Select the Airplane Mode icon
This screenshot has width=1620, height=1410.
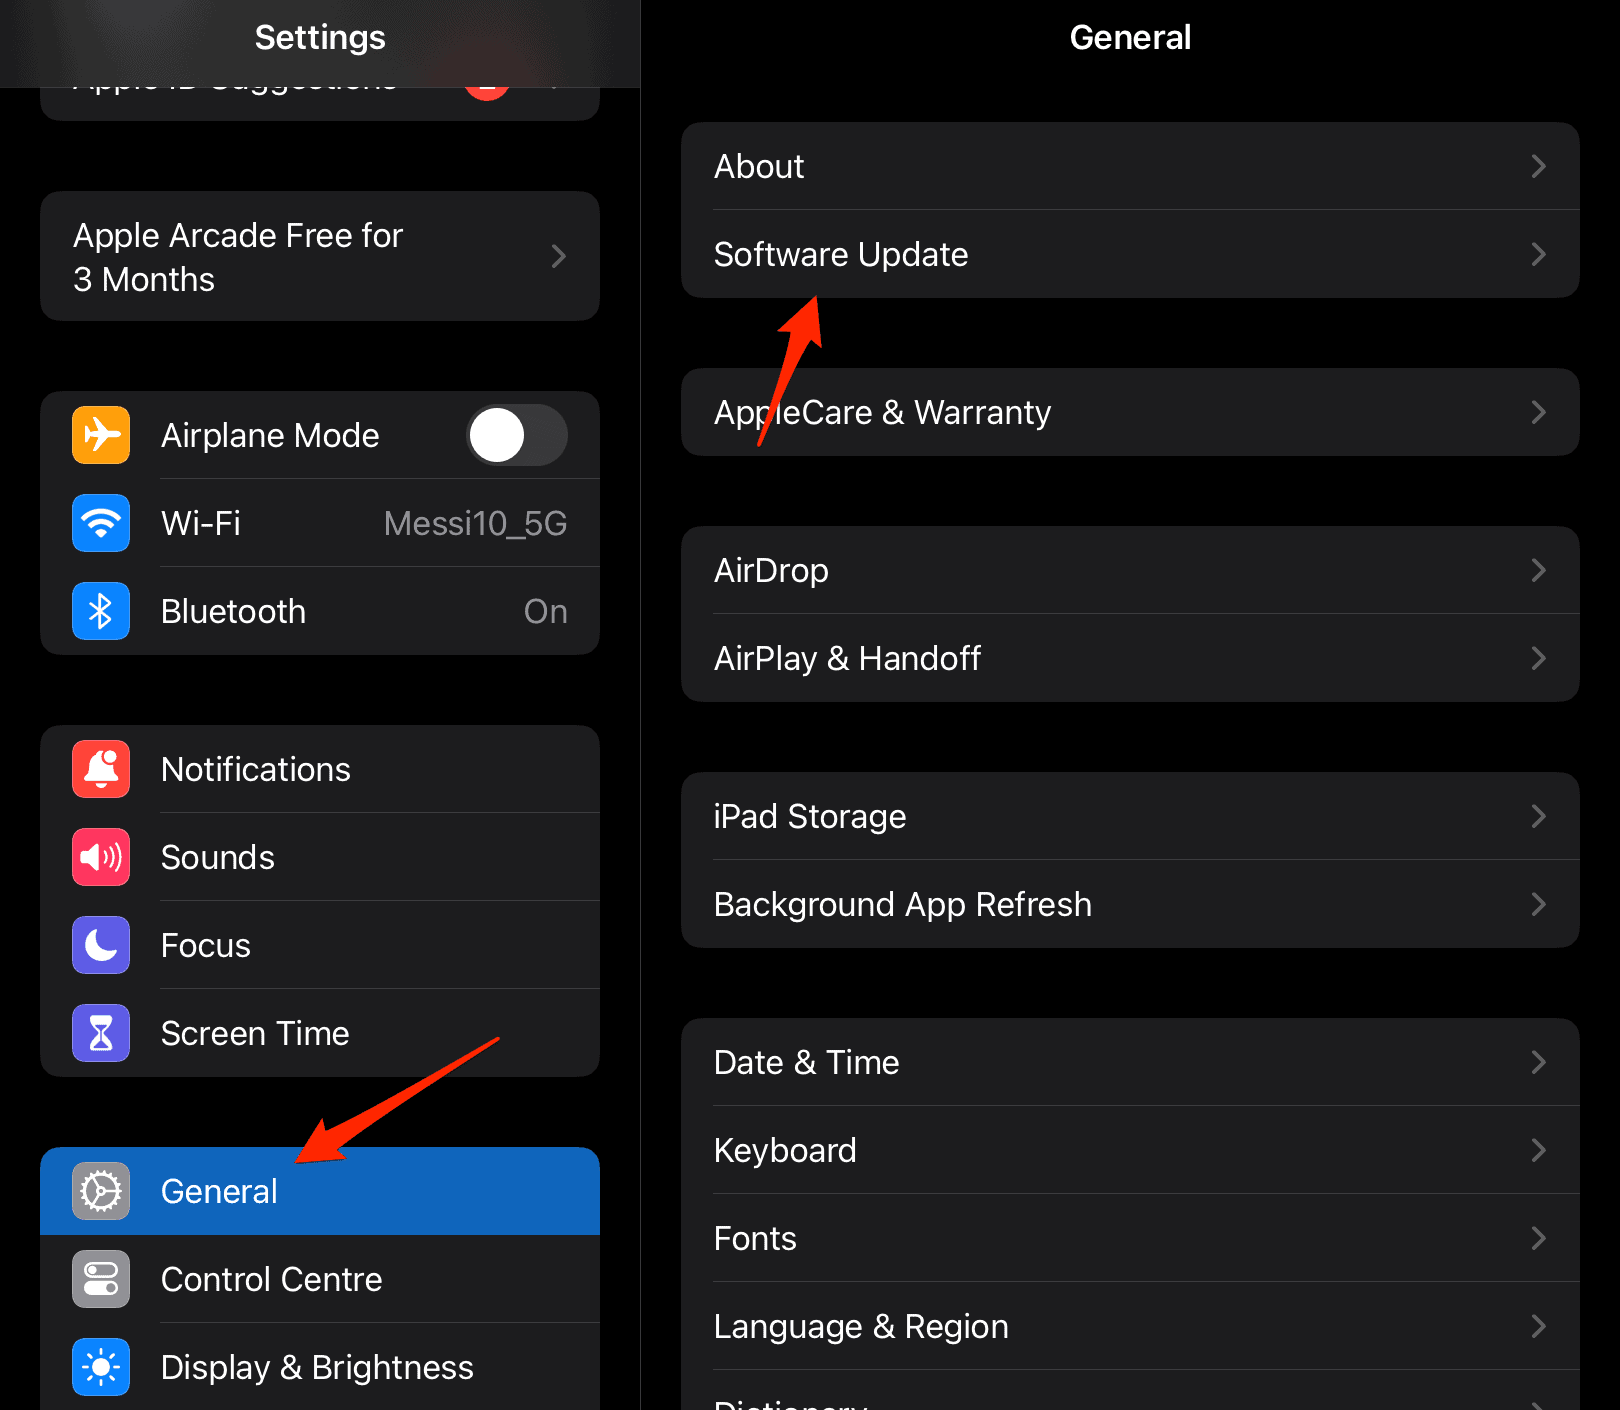[100, 435]
